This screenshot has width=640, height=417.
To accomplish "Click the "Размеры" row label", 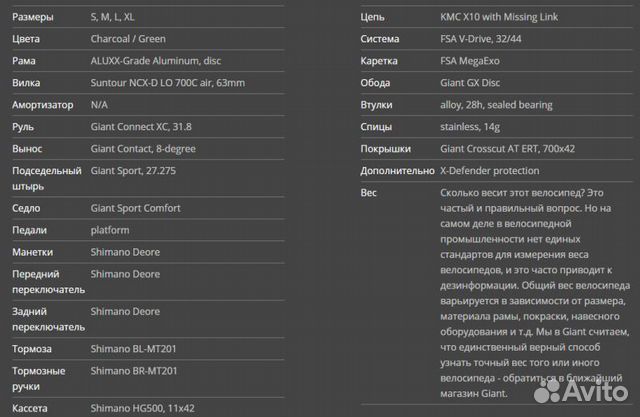I will (33, 17).
